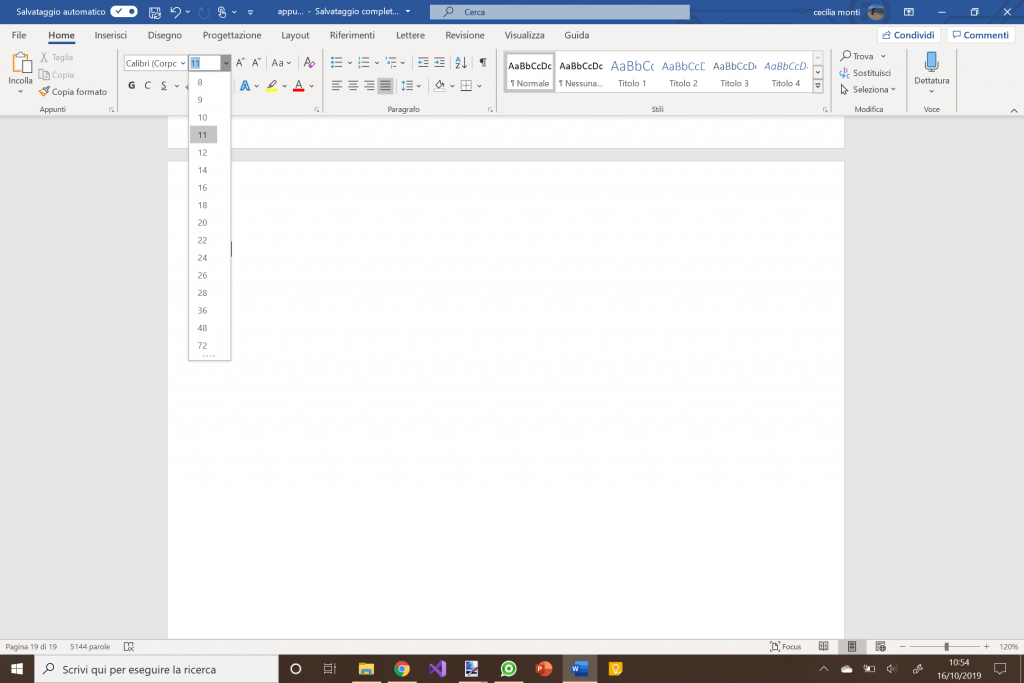This screenshot has width=1024, height=683.
Task: Click the borders icon
Action: (466, 86)
